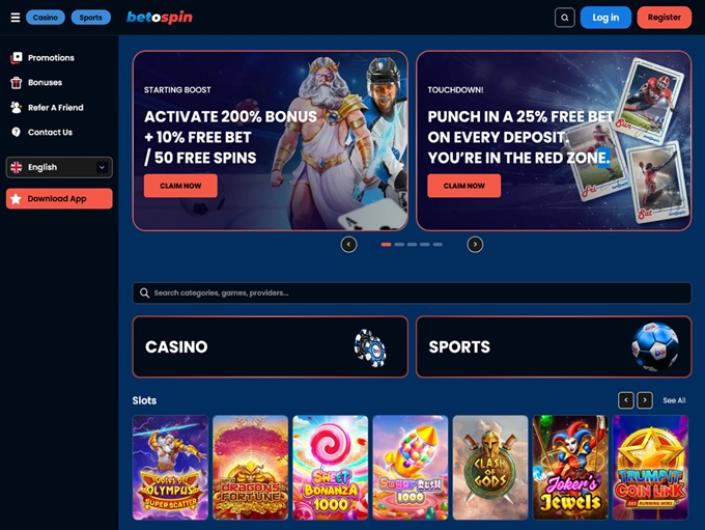Show previous banner with carousel left arrow

(x=349, y=245)
